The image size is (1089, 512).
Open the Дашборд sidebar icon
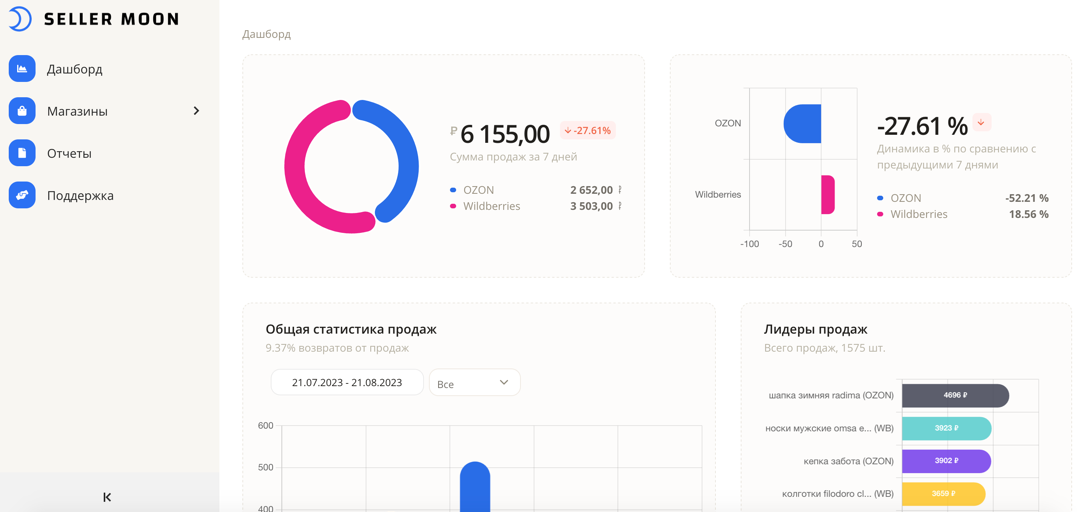[22, 69]
